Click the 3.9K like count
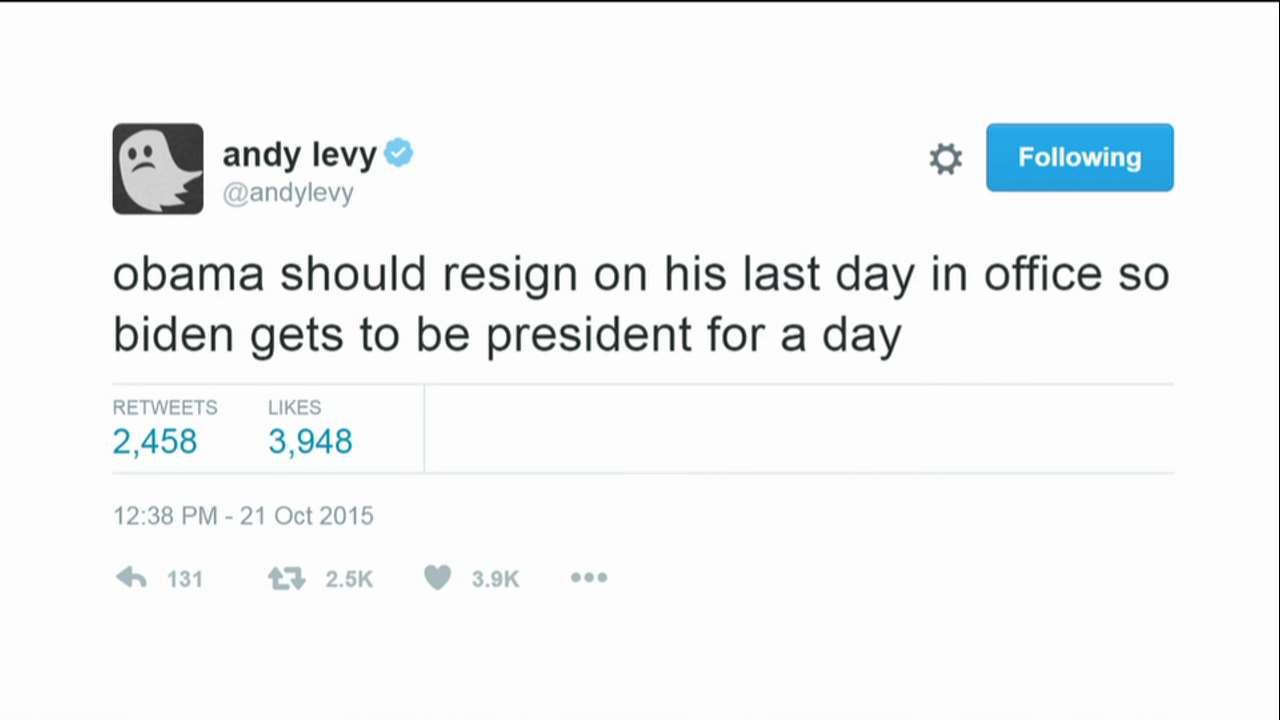The height and width of the screenshot is (720, 1280). pyautogui.click(x=495, y=579)
